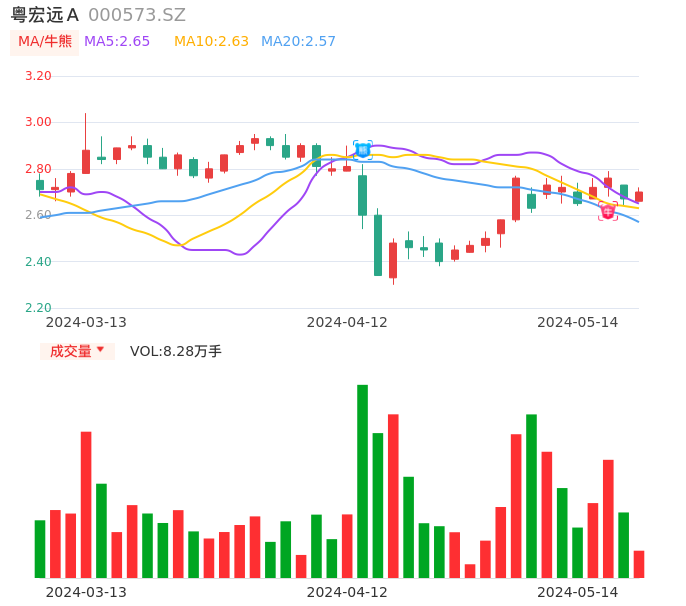
Task: Click the last red candlestick on the price chart
Action: (x=639, y=197)
